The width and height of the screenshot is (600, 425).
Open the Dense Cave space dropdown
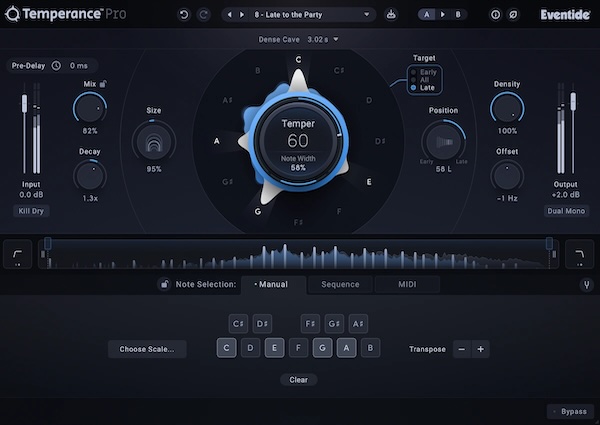[x=298, y=39]
